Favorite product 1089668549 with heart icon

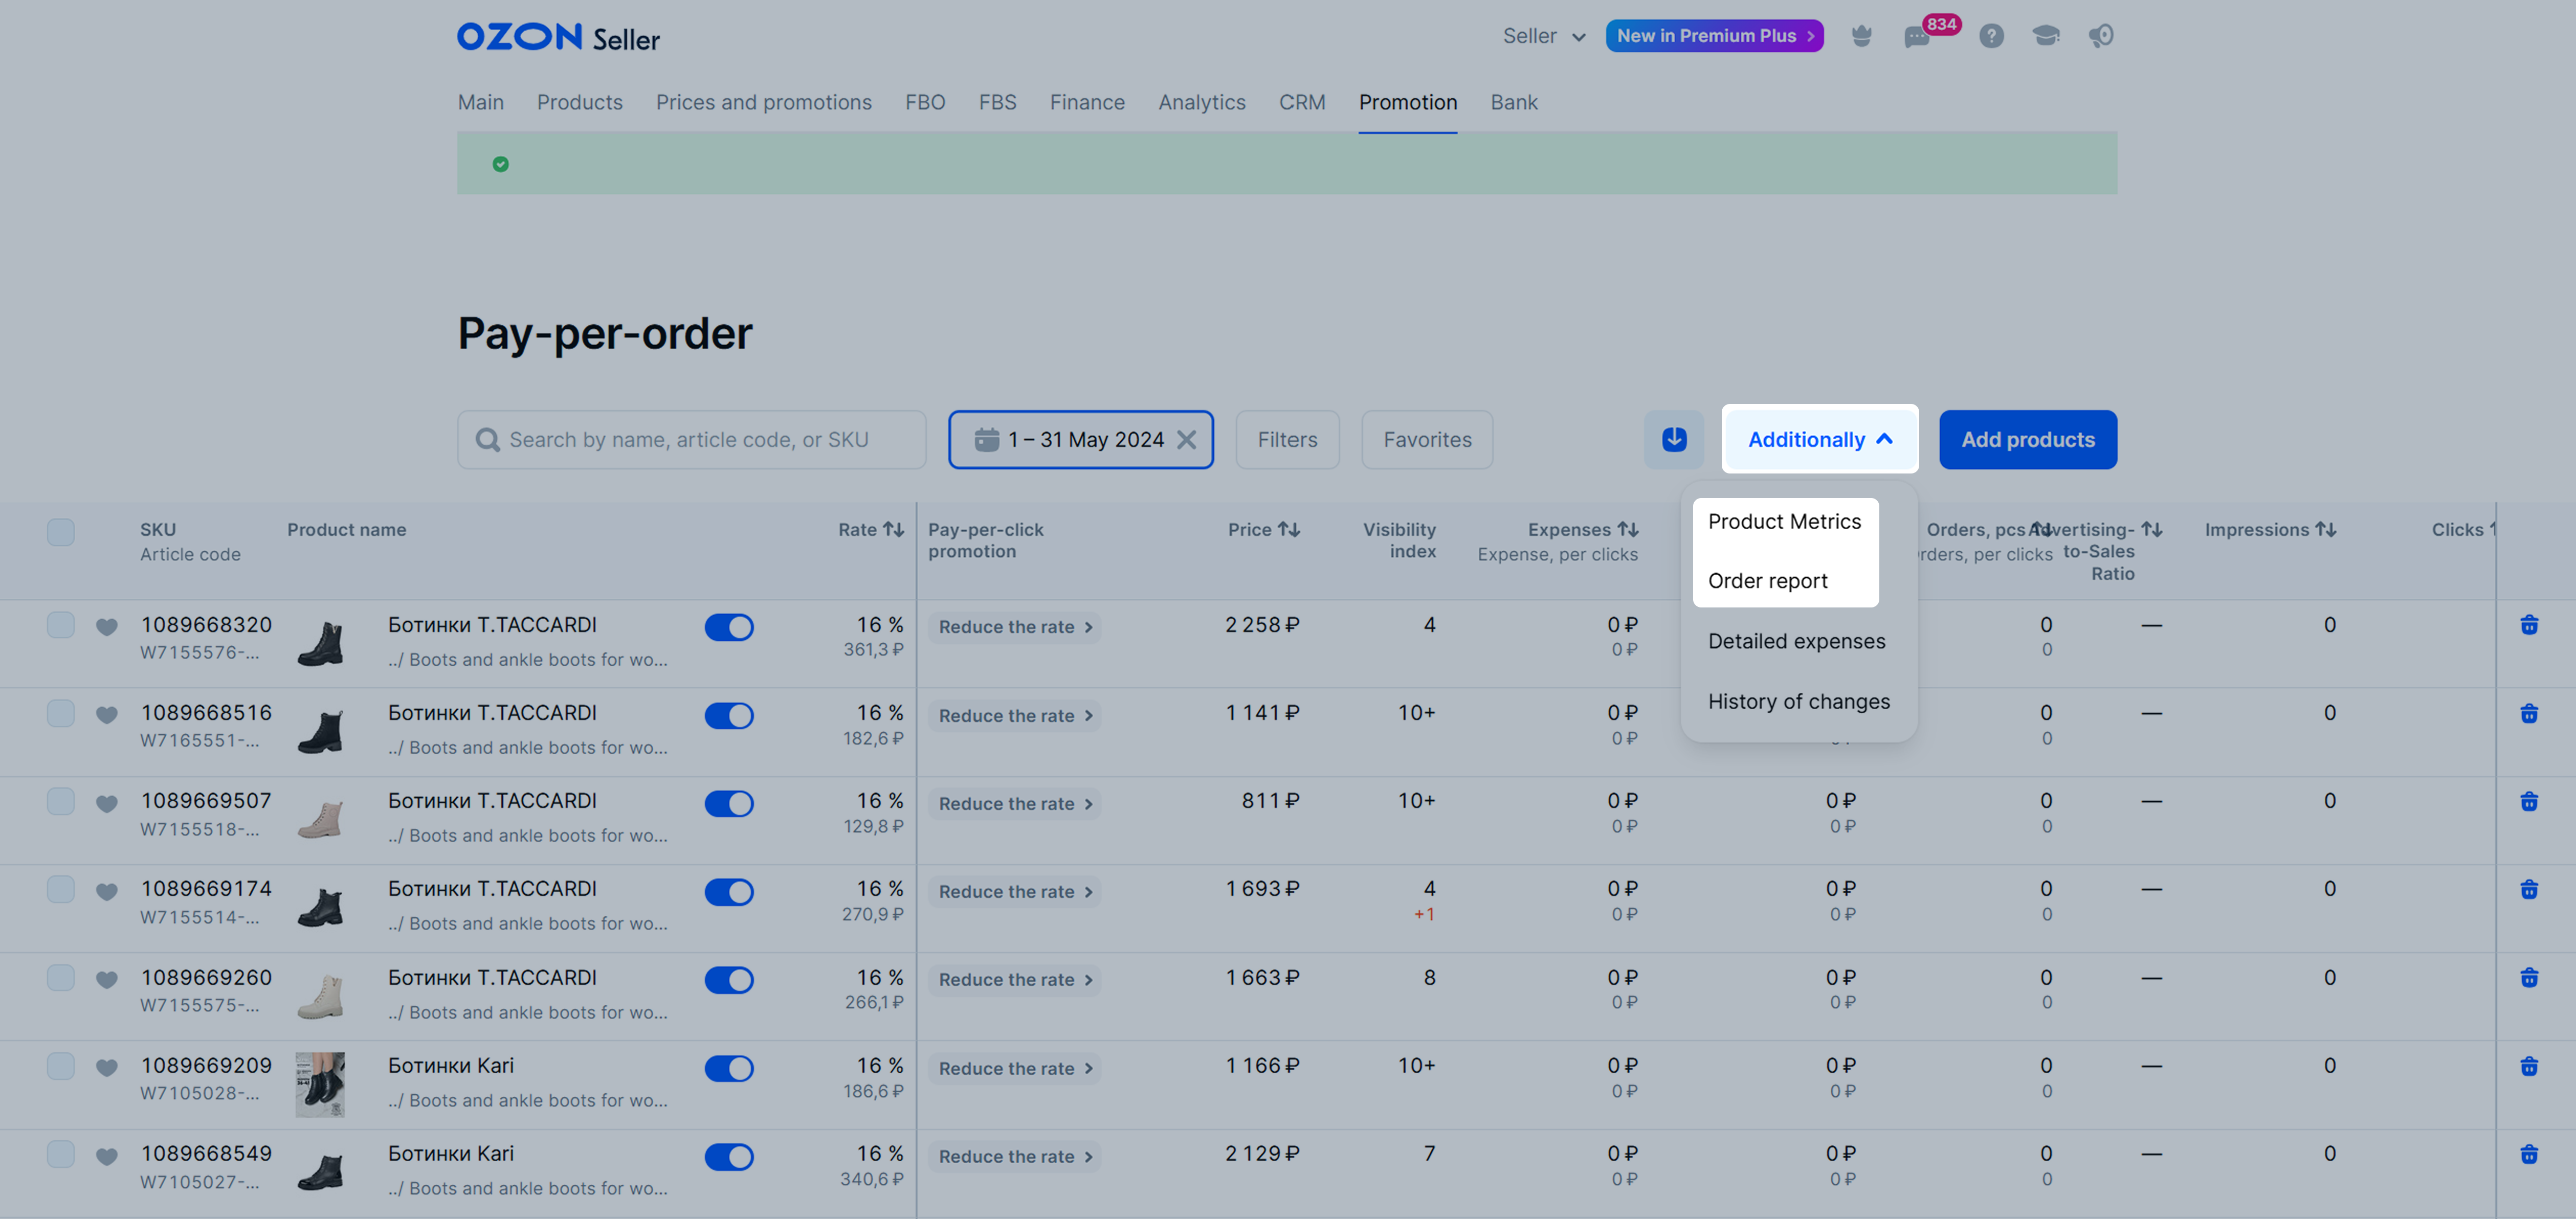pyautogui.click(x=106, y=1156)
